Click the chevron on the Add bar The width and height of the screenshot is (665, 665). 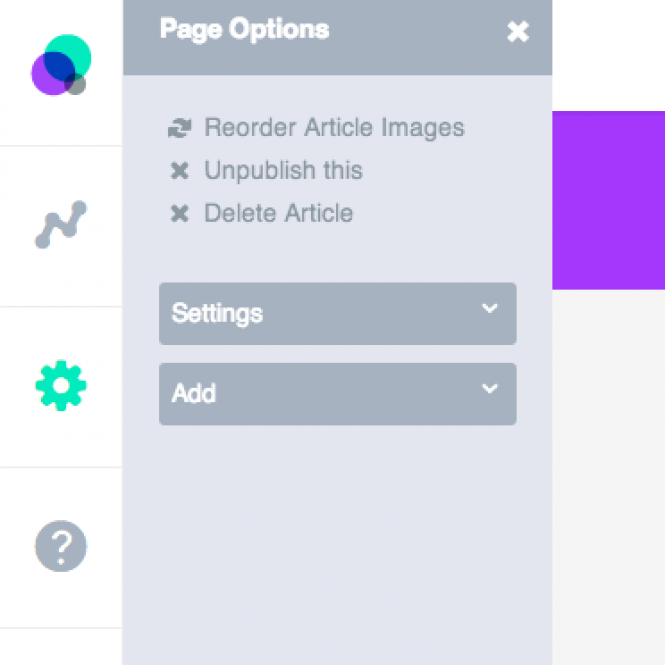click(490, 388)
